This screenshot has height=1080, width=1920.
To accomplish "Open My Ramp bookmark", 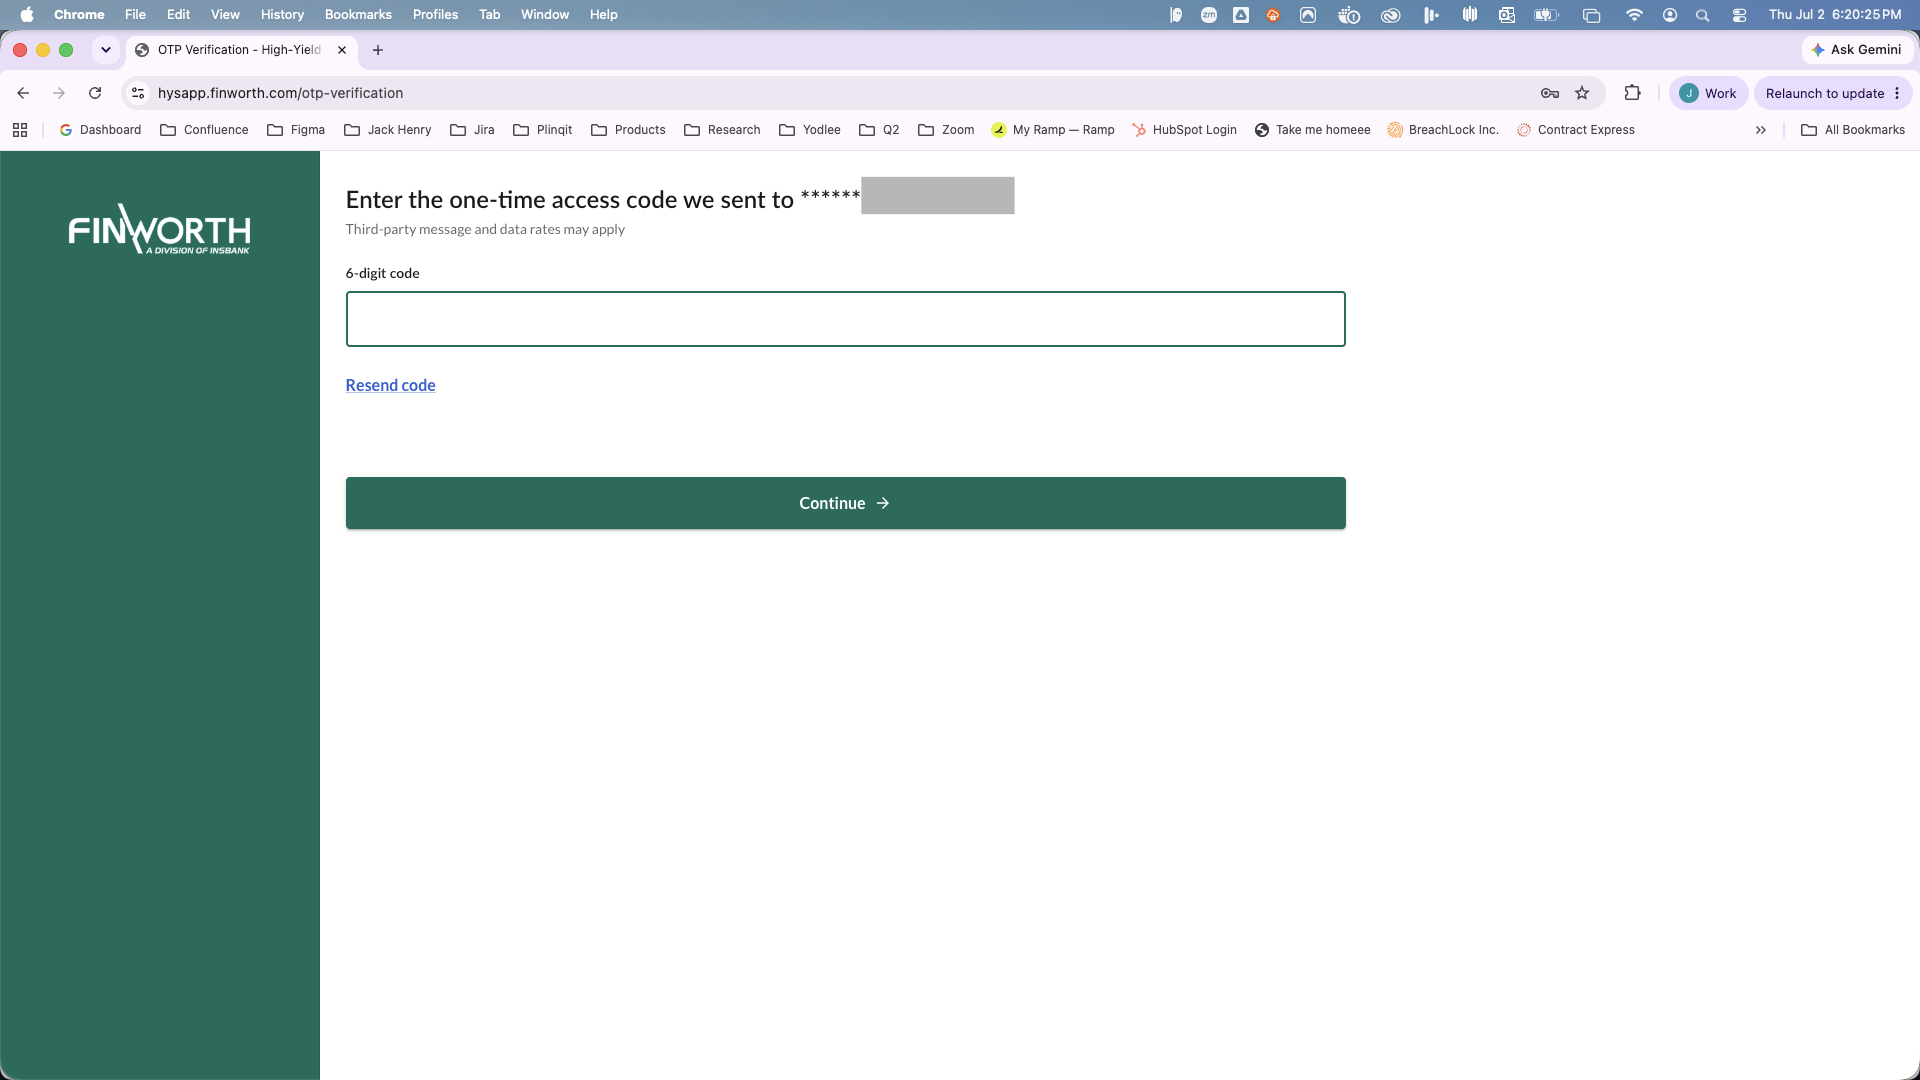I will [x=1053, y=130].
